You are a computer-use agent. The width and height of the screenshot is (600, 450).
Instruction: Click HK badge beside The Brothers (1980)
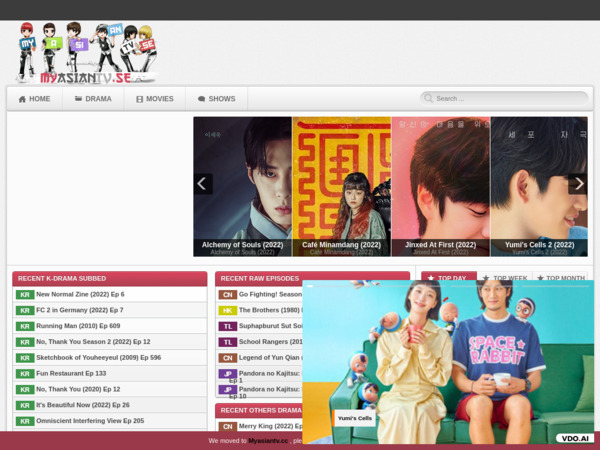click(x=228, y=310)
